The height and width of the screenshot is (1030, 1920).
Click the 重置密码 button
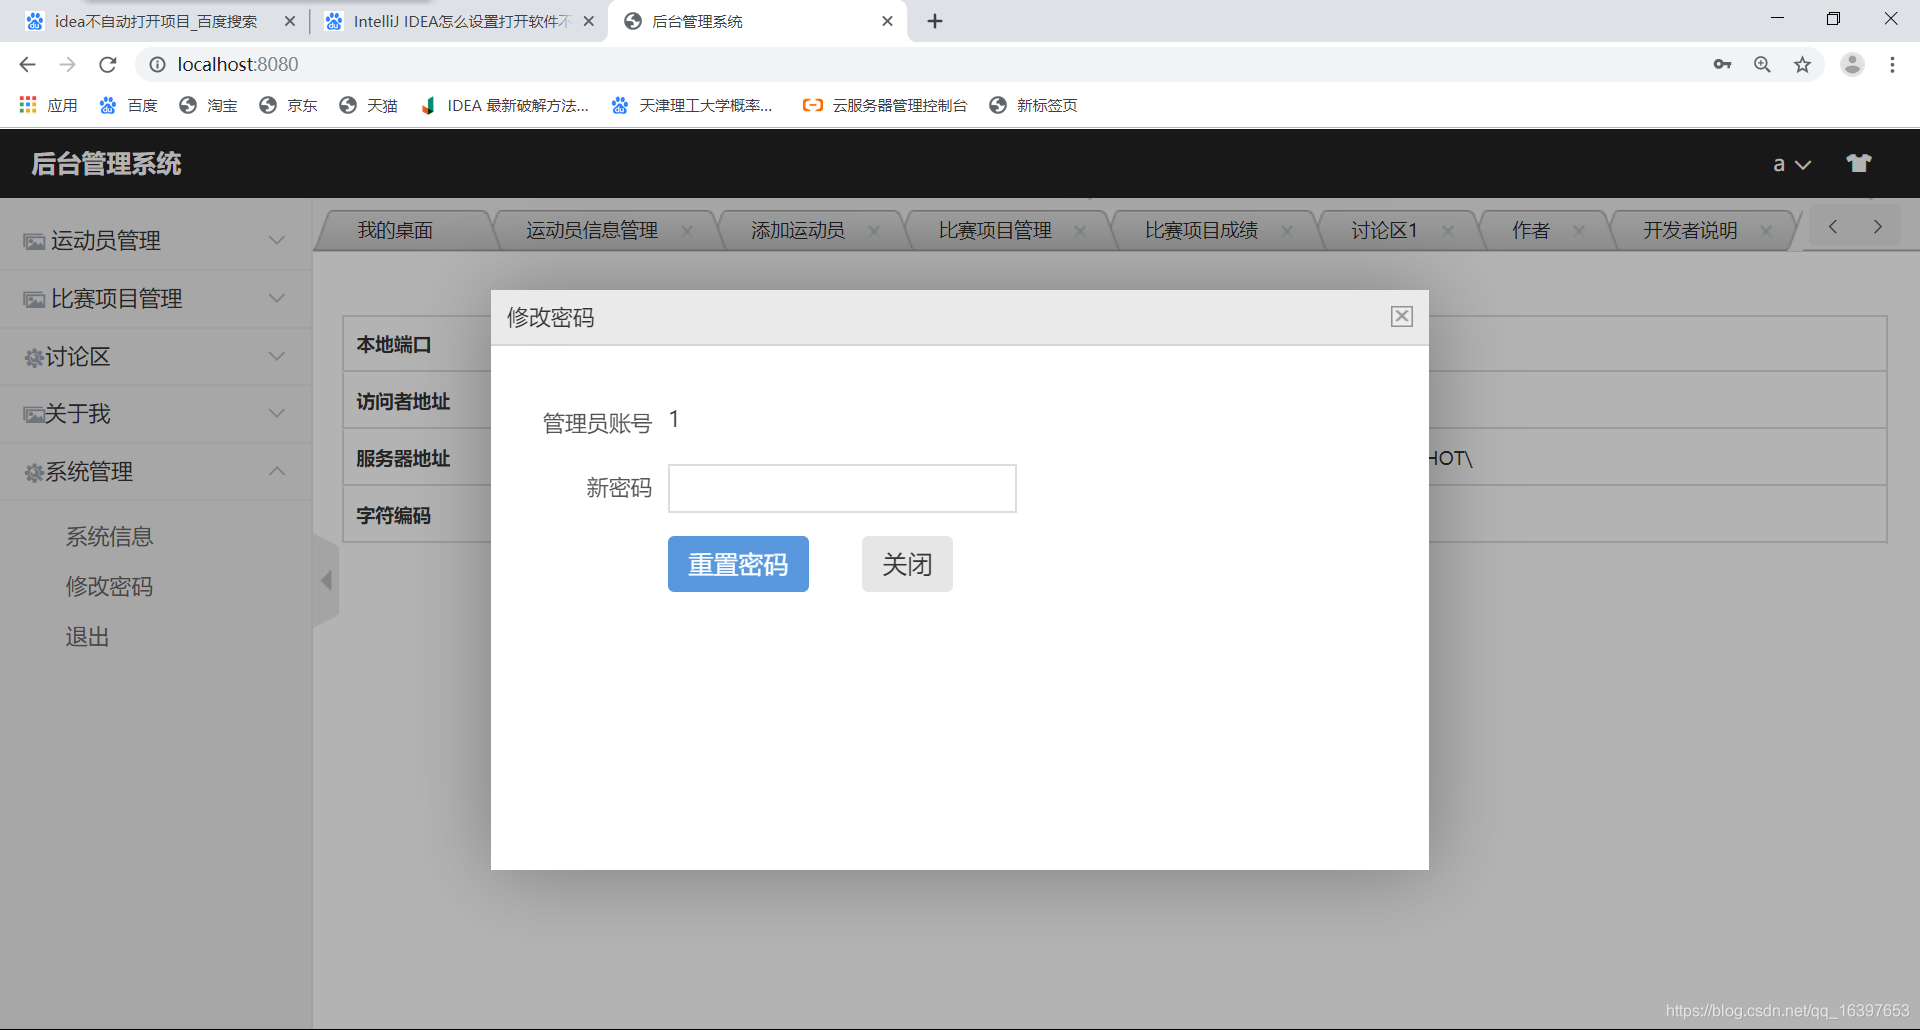point(738,564)
